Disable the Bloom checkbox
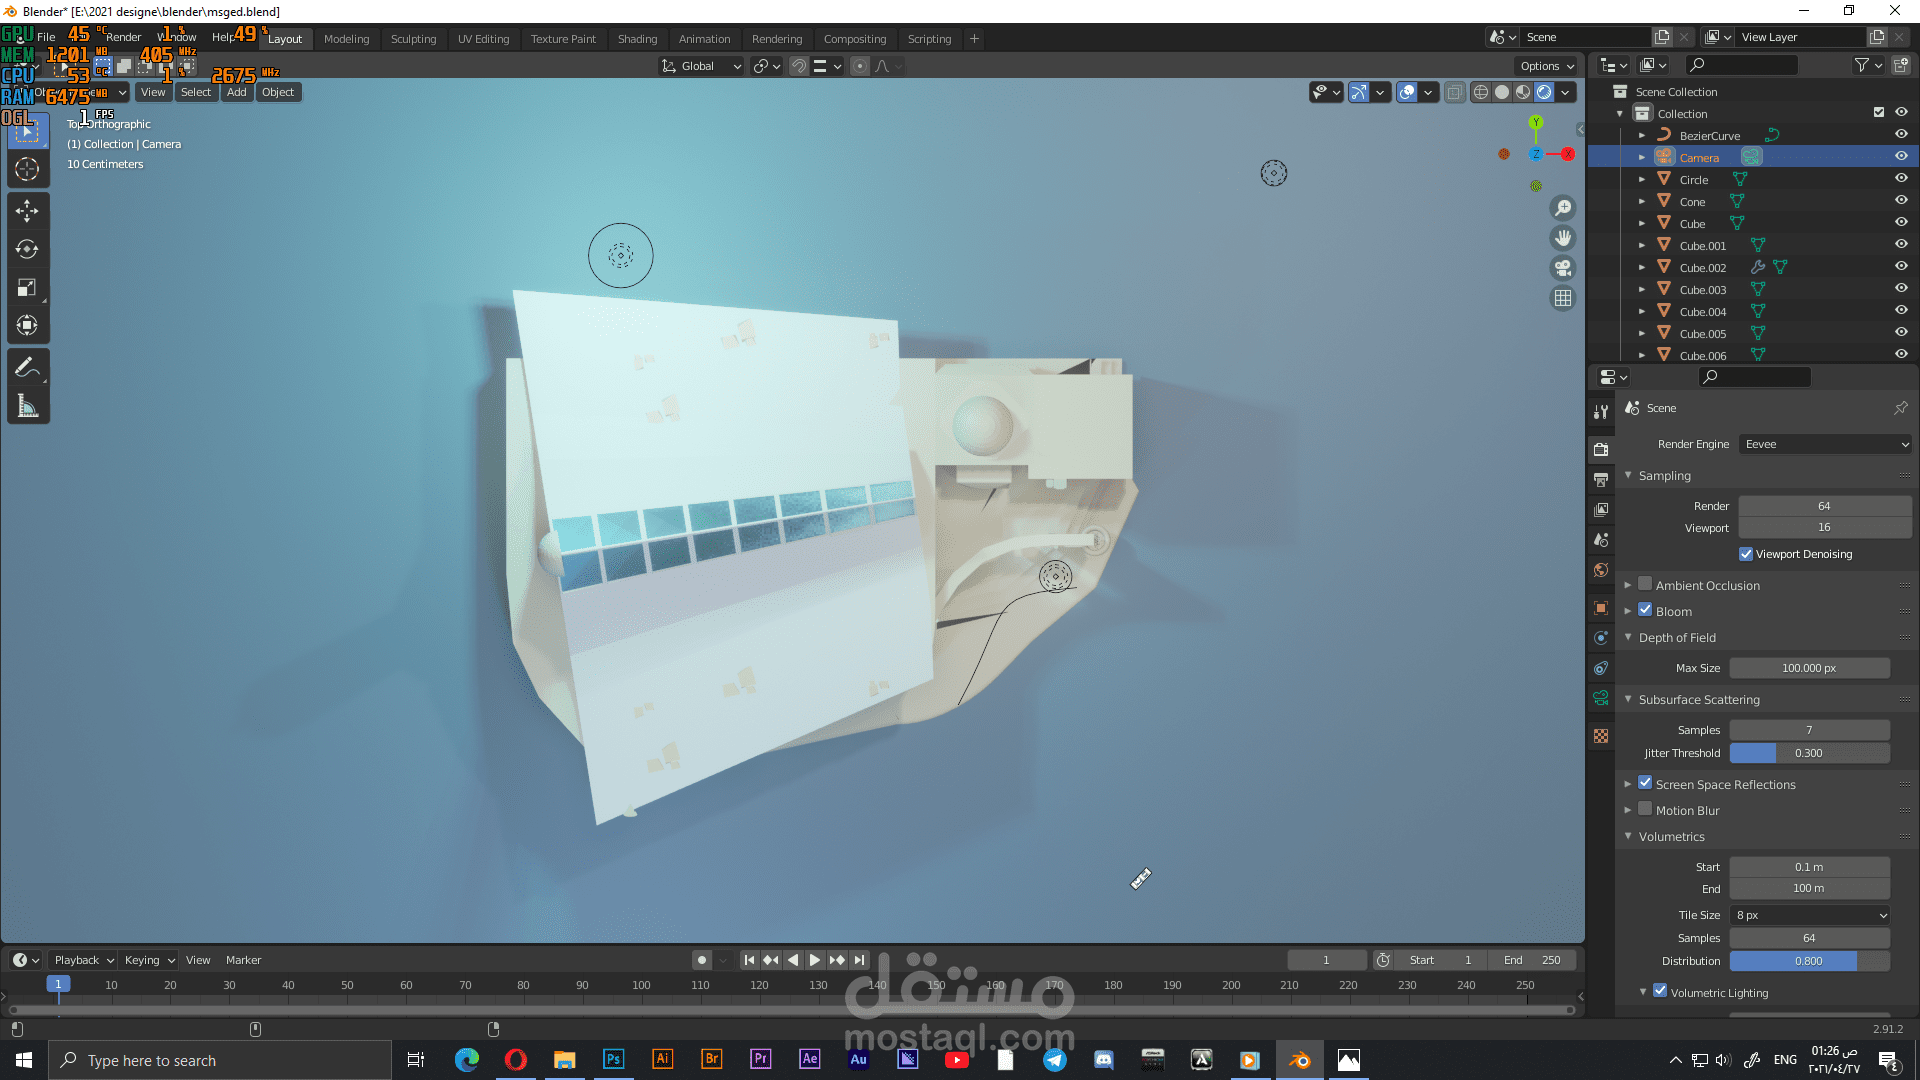 [x=1645, y=611]
